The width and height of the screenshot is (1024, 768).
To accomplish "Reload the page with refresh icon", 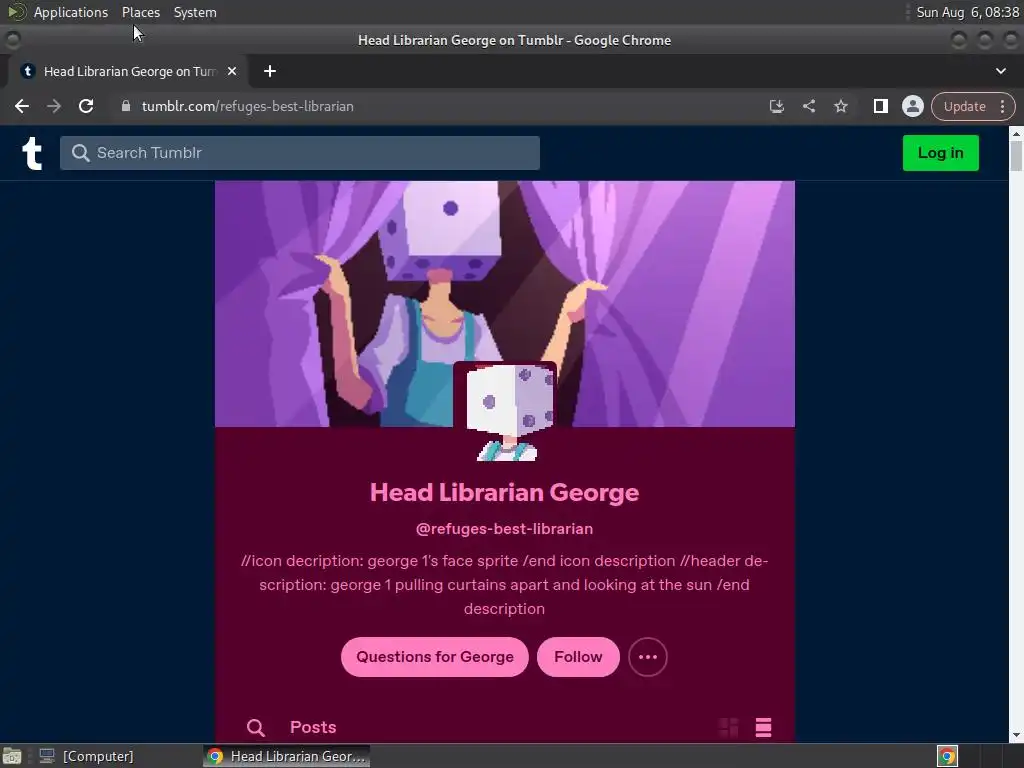I will click(86, 106).
